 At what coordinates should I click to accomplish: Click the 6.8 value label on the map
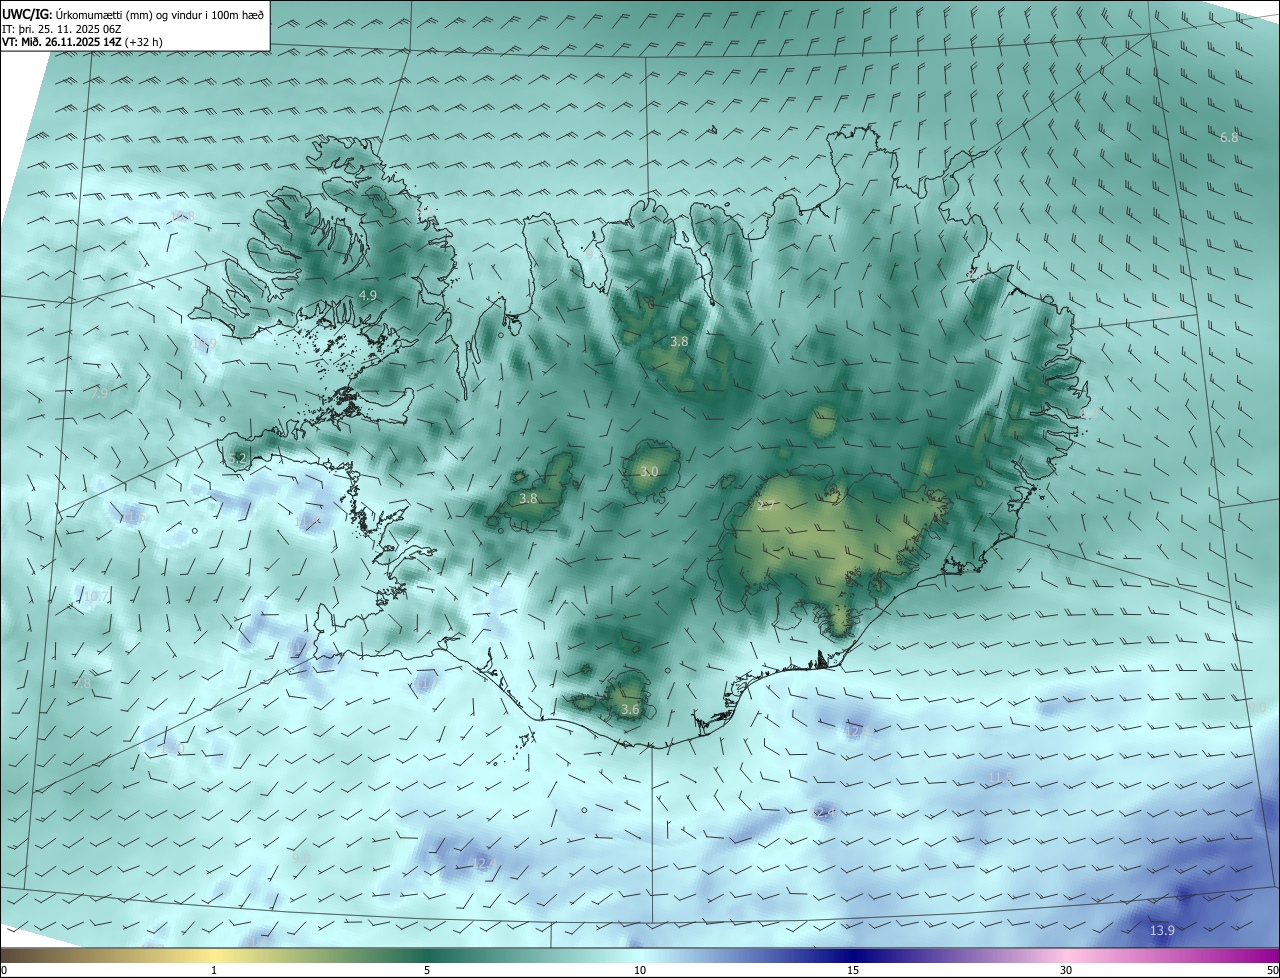(x=1229, y=137)
